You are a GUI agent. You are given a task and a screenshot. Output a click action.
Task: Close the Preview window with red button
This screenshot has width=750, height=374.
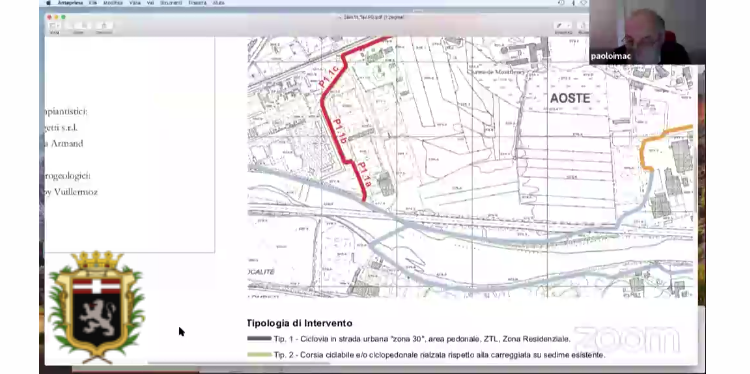pos(49,17)
